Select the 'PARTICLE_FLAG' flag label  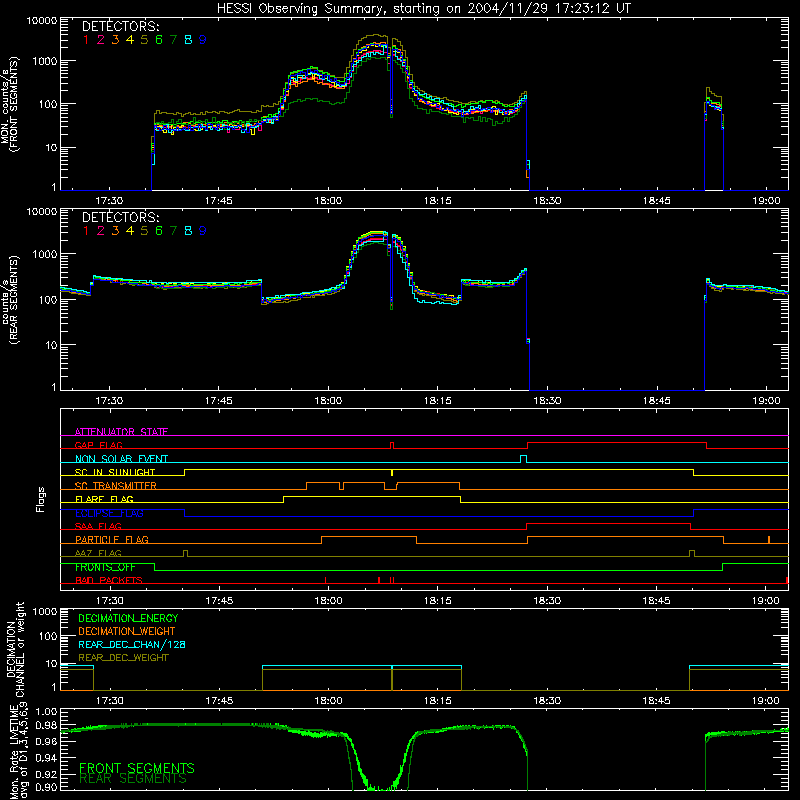click(112, 539)
